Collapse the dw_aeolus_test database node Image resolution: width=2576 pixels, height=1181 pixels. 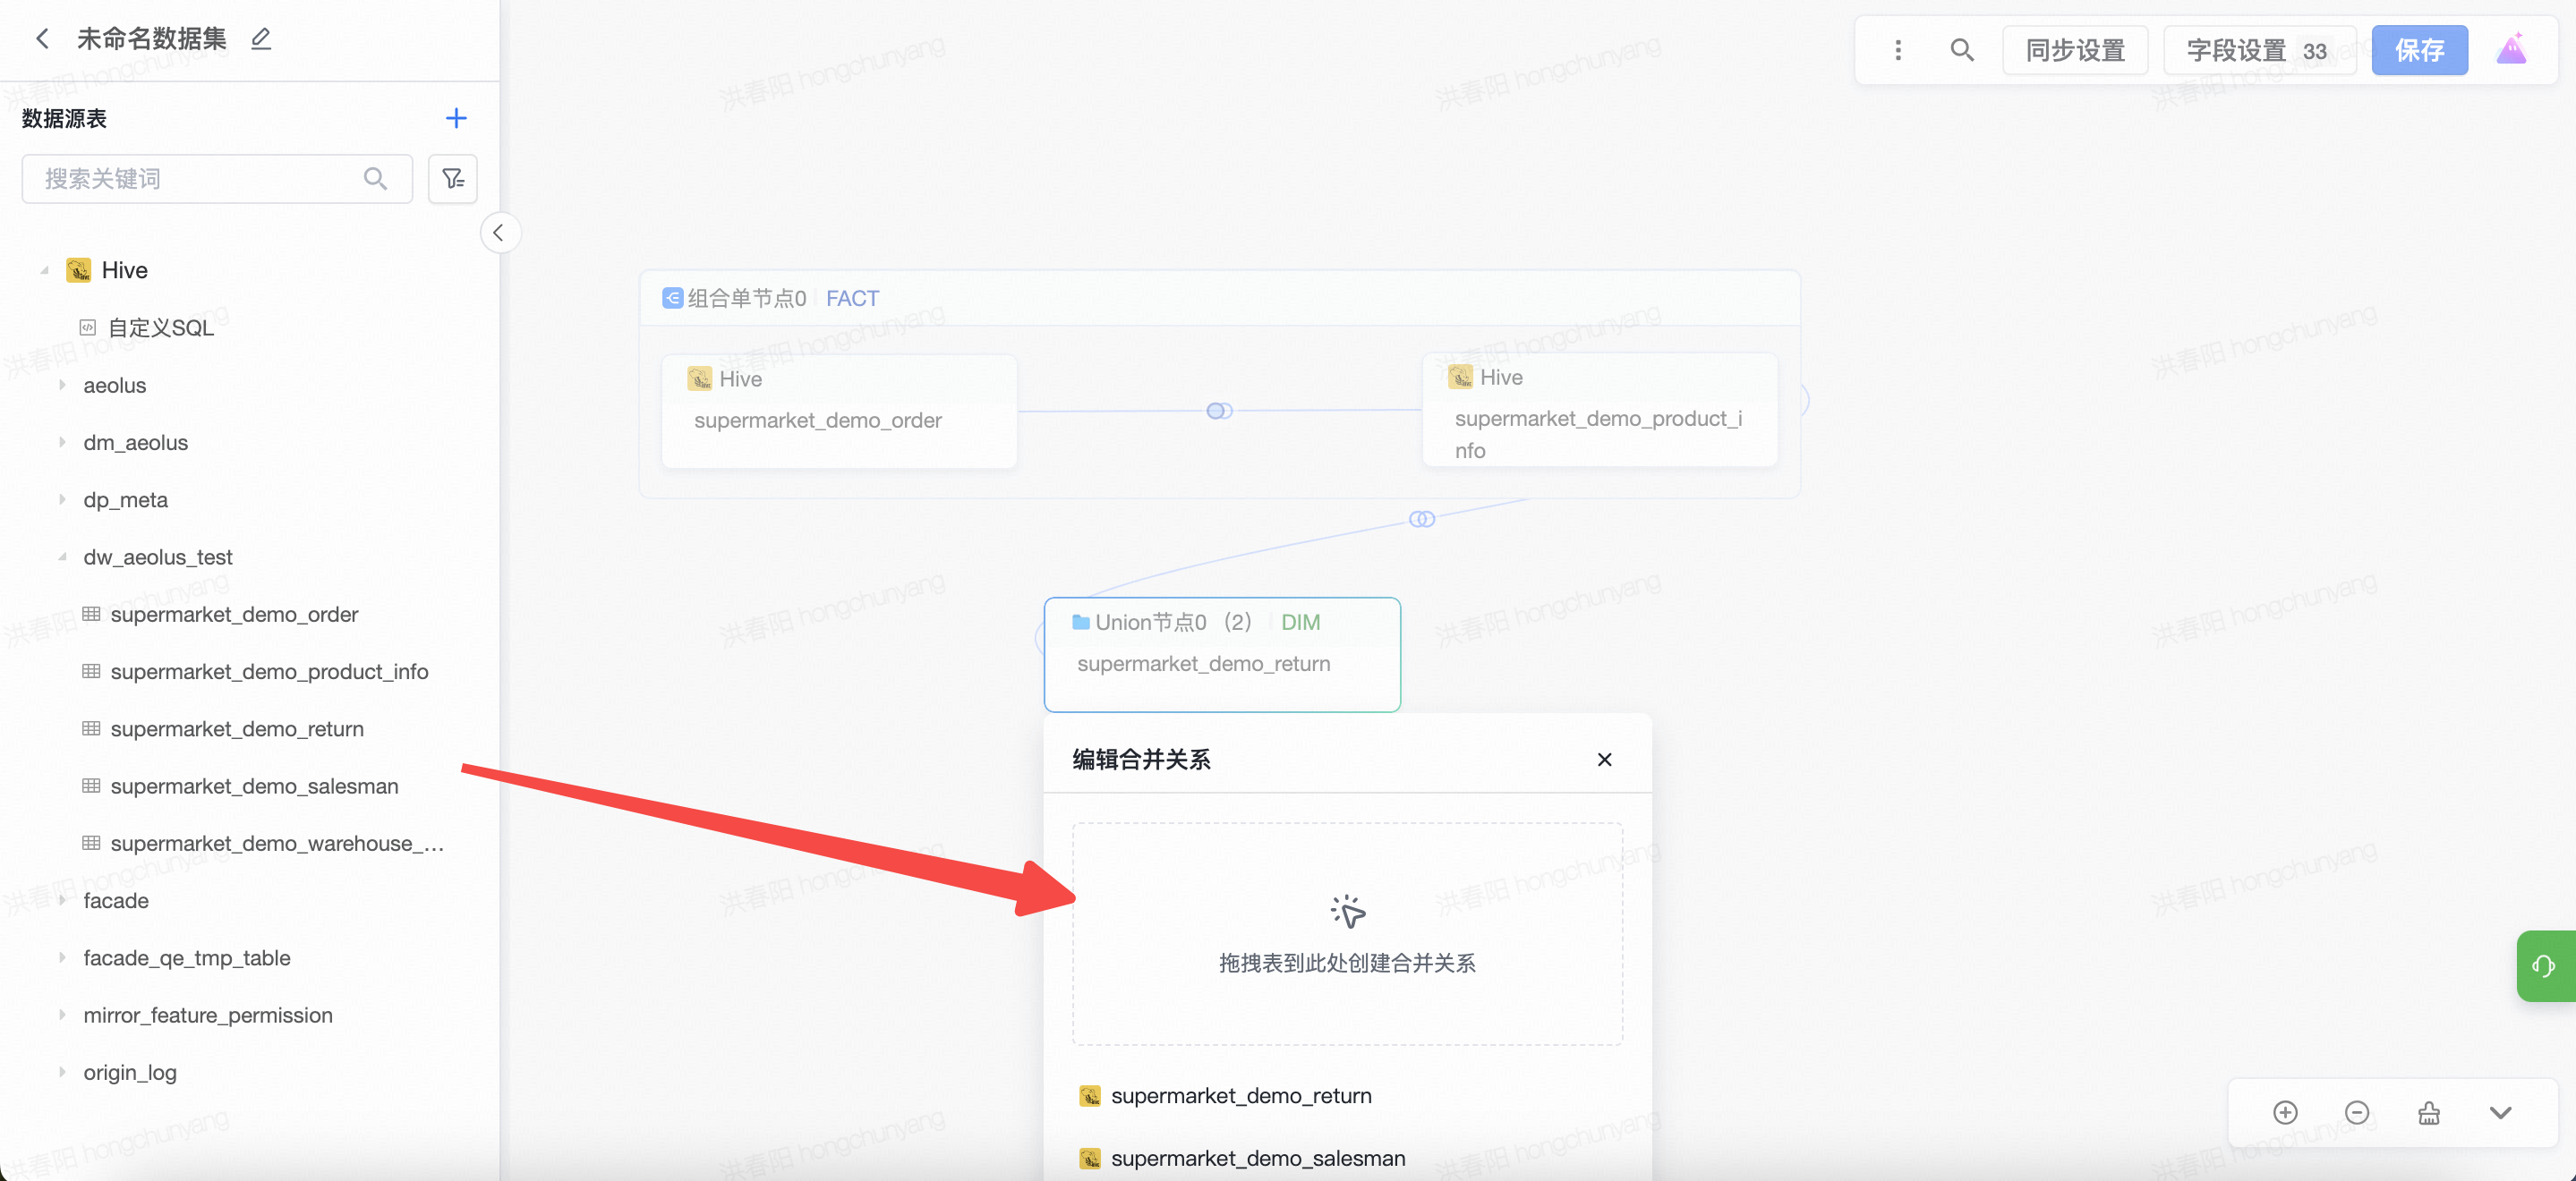[x=62, y=557]
